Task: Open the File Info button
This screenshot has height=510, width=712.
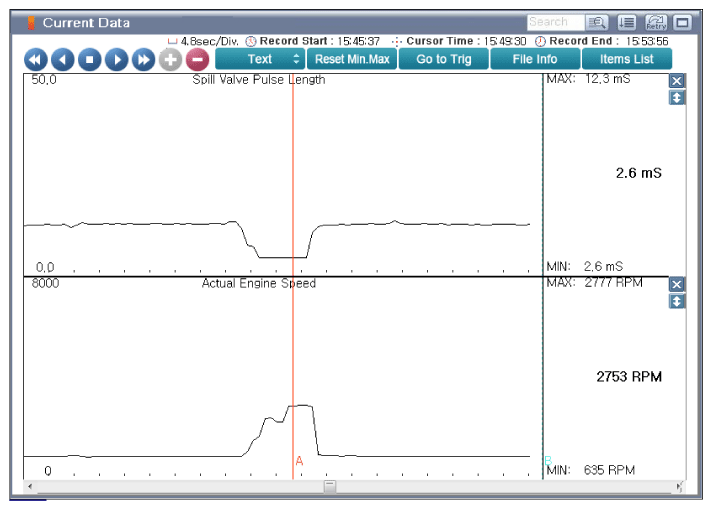Action: coord(535,59)
